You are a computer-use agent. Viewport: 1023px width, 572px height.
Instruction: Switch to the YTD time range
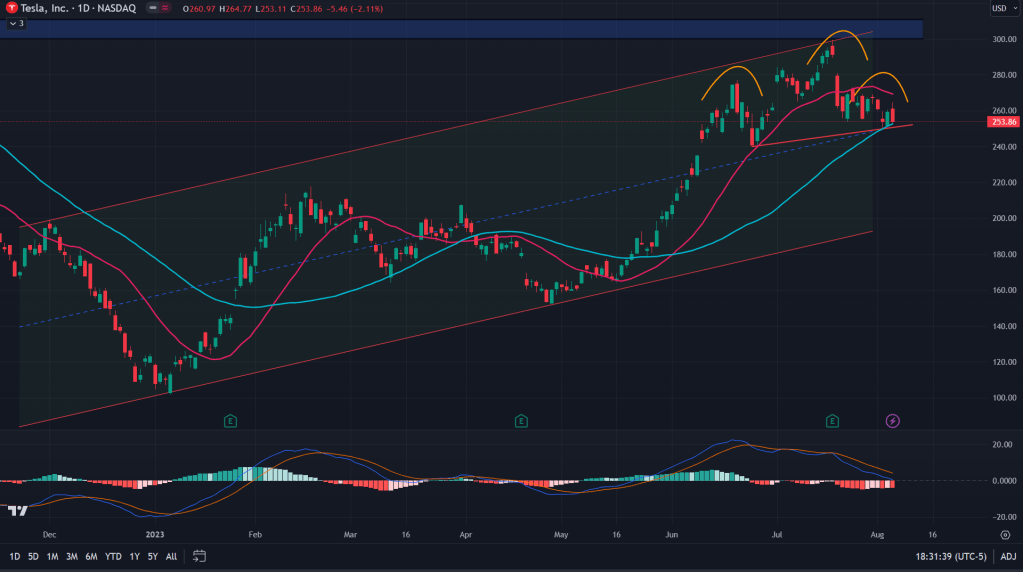tap(113, 556)
